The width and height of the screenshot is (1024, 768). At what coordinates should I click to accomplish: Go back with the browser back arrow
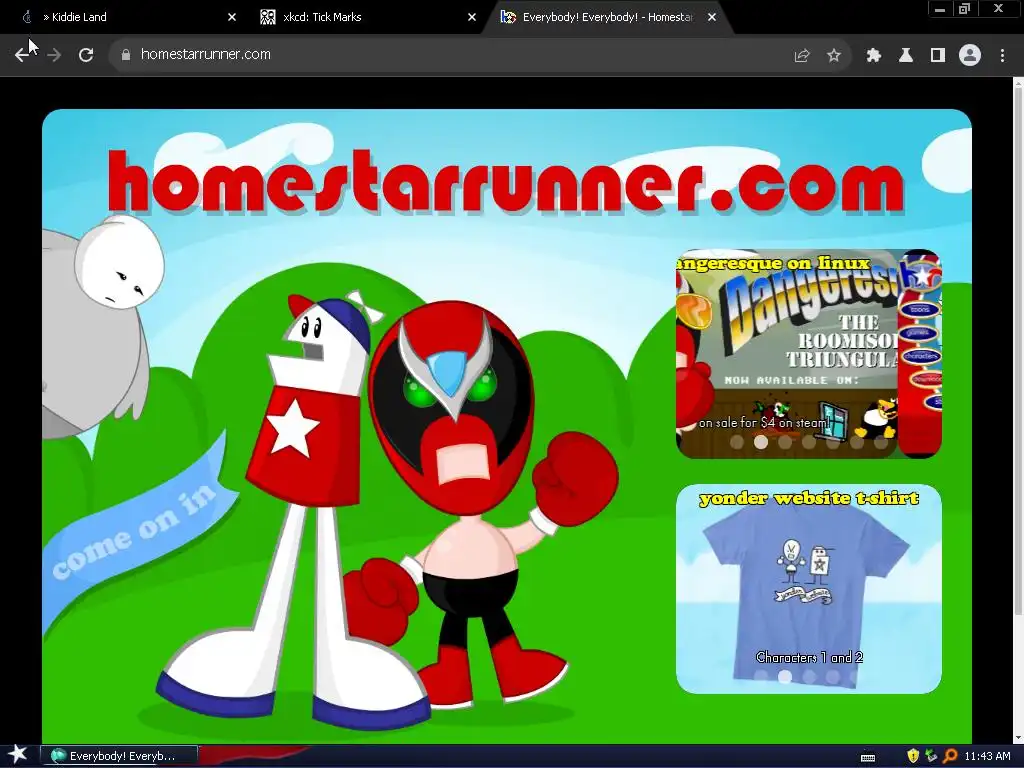coord(22,55)
